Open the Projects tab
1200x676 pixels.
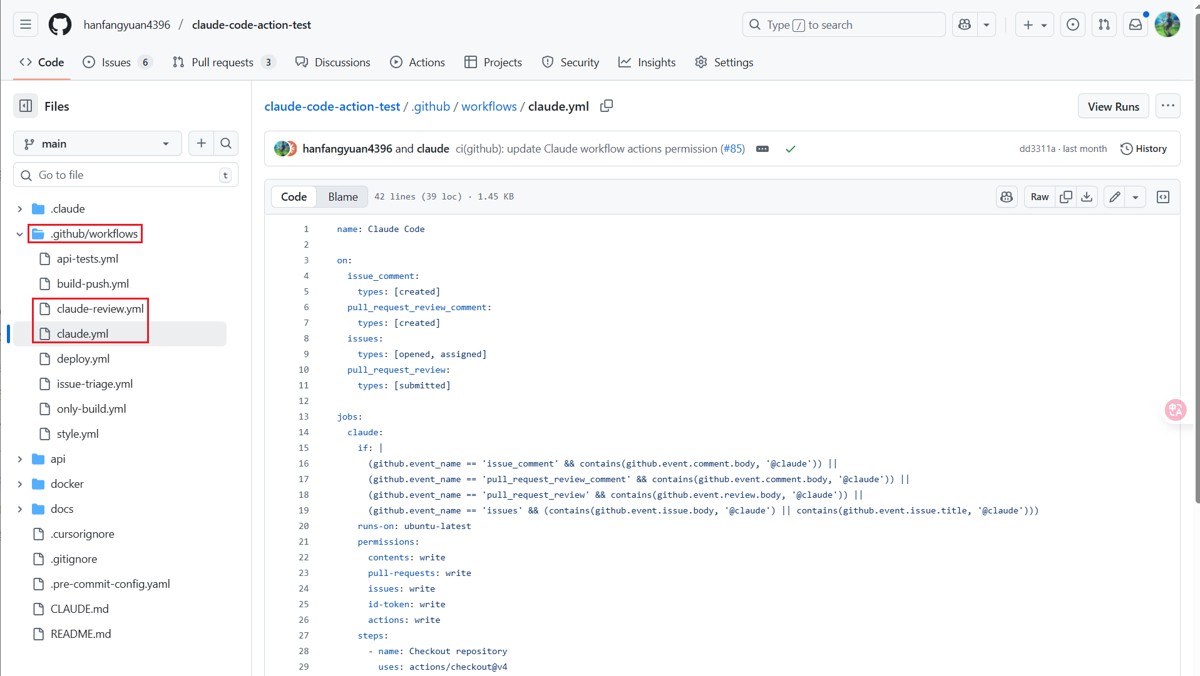click(493, 62)
